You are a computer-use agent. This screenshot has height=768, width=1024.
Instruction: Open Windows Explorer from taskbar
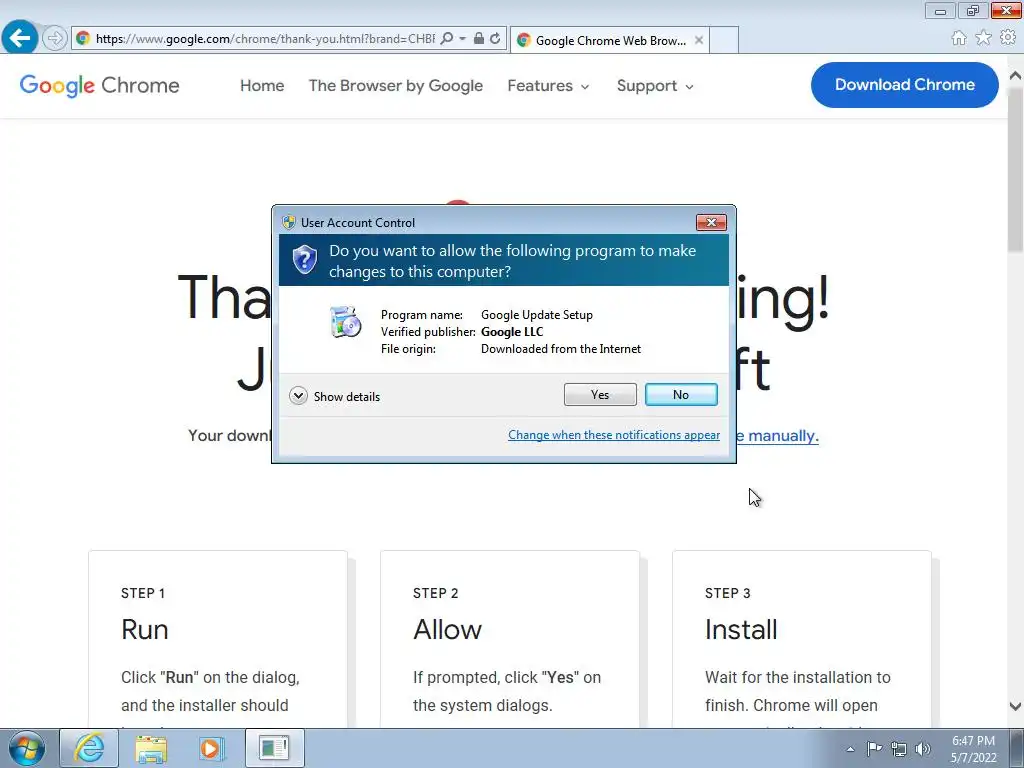point(151,748)
